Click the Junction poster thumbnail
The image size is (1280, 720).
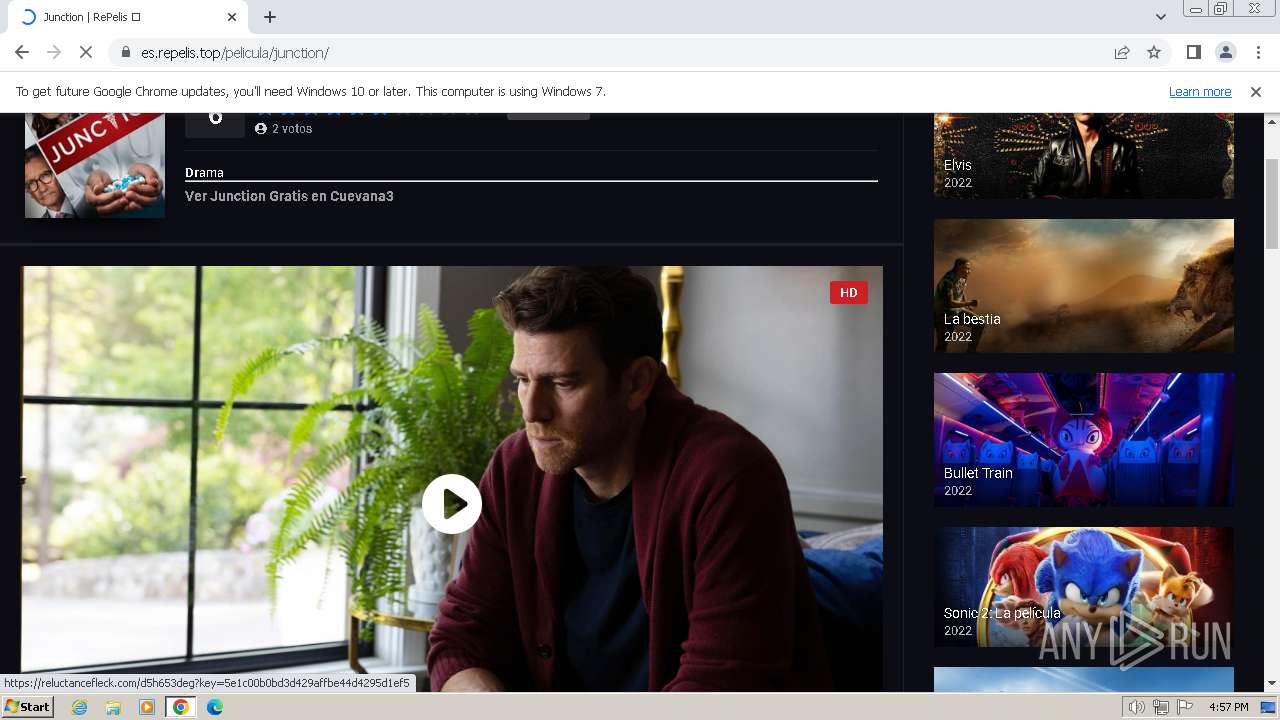click(95, 165)
